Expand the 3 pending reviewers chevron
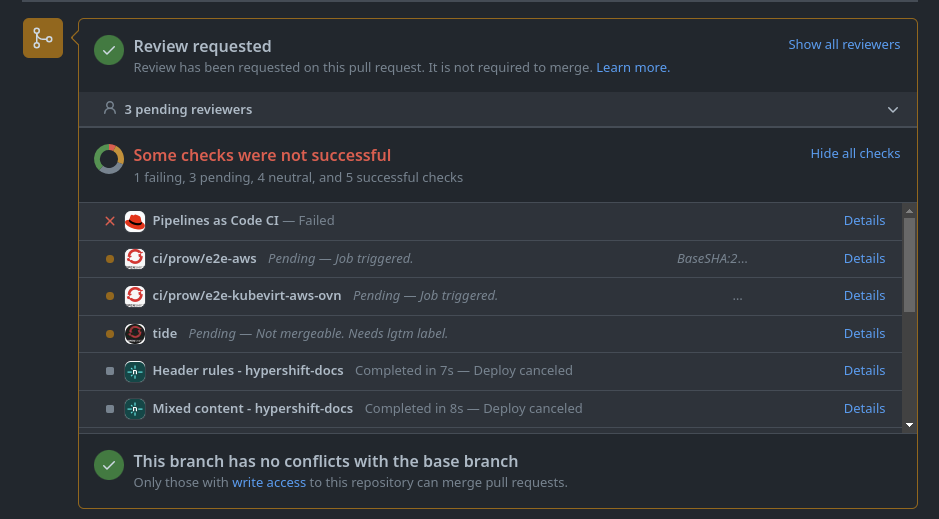The image size is (939, 519). 893,109
